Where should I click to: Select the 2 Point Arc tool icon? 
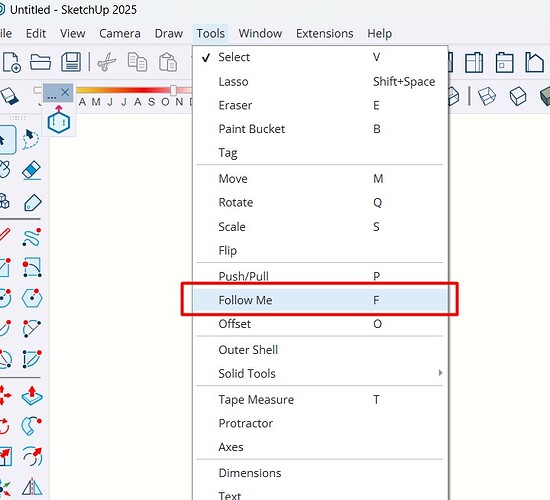(x=32, y=328)
